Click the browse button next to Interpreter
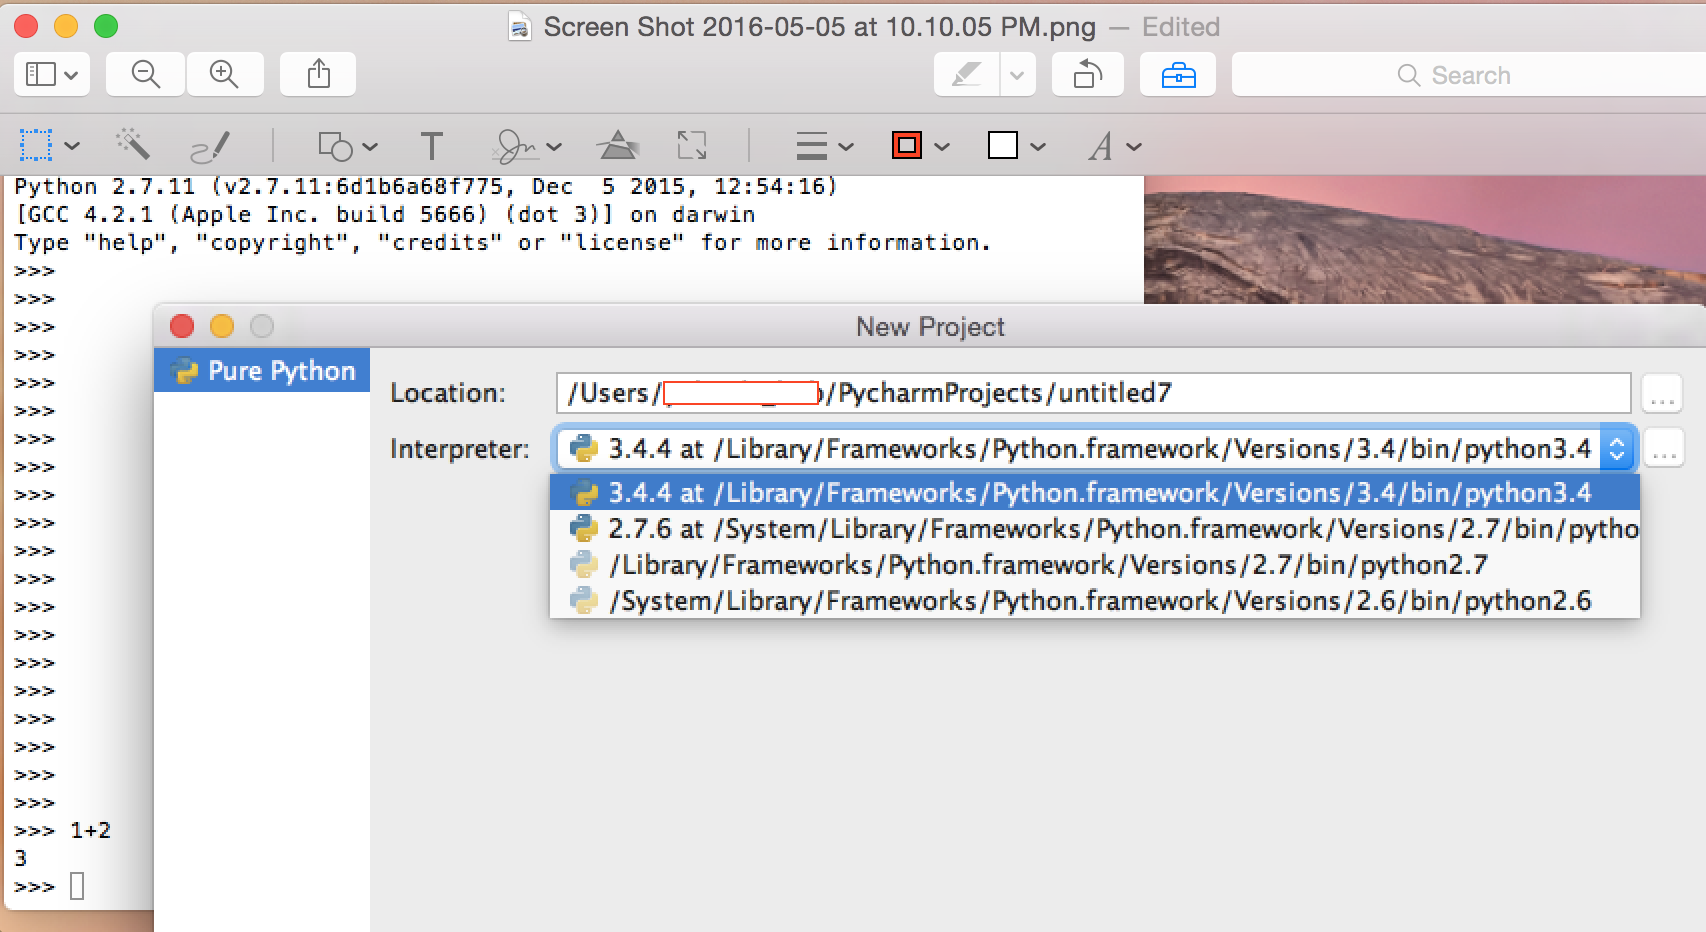The width and height of the screenshot is (1706, 932). click(1662, 450)
